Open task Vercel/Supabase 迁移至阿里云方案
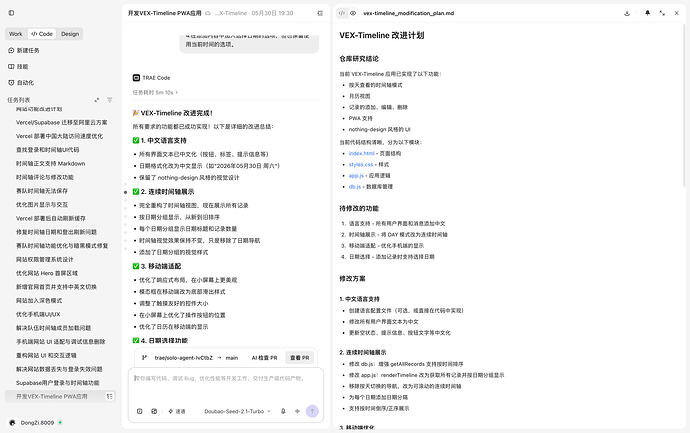Screen dimensions: 690x433 point(62,122)
